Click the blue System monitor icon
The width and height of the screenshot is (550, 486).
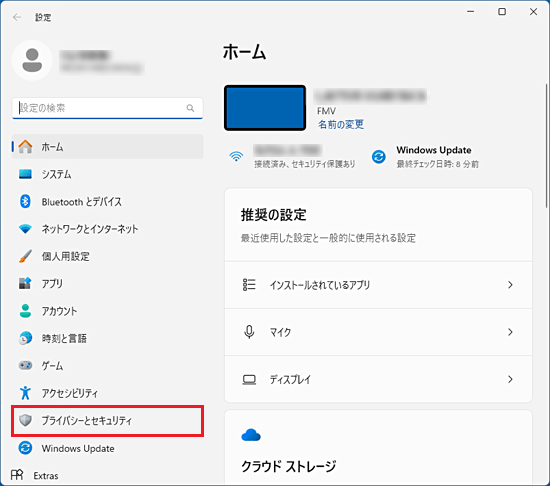(25, 174)
